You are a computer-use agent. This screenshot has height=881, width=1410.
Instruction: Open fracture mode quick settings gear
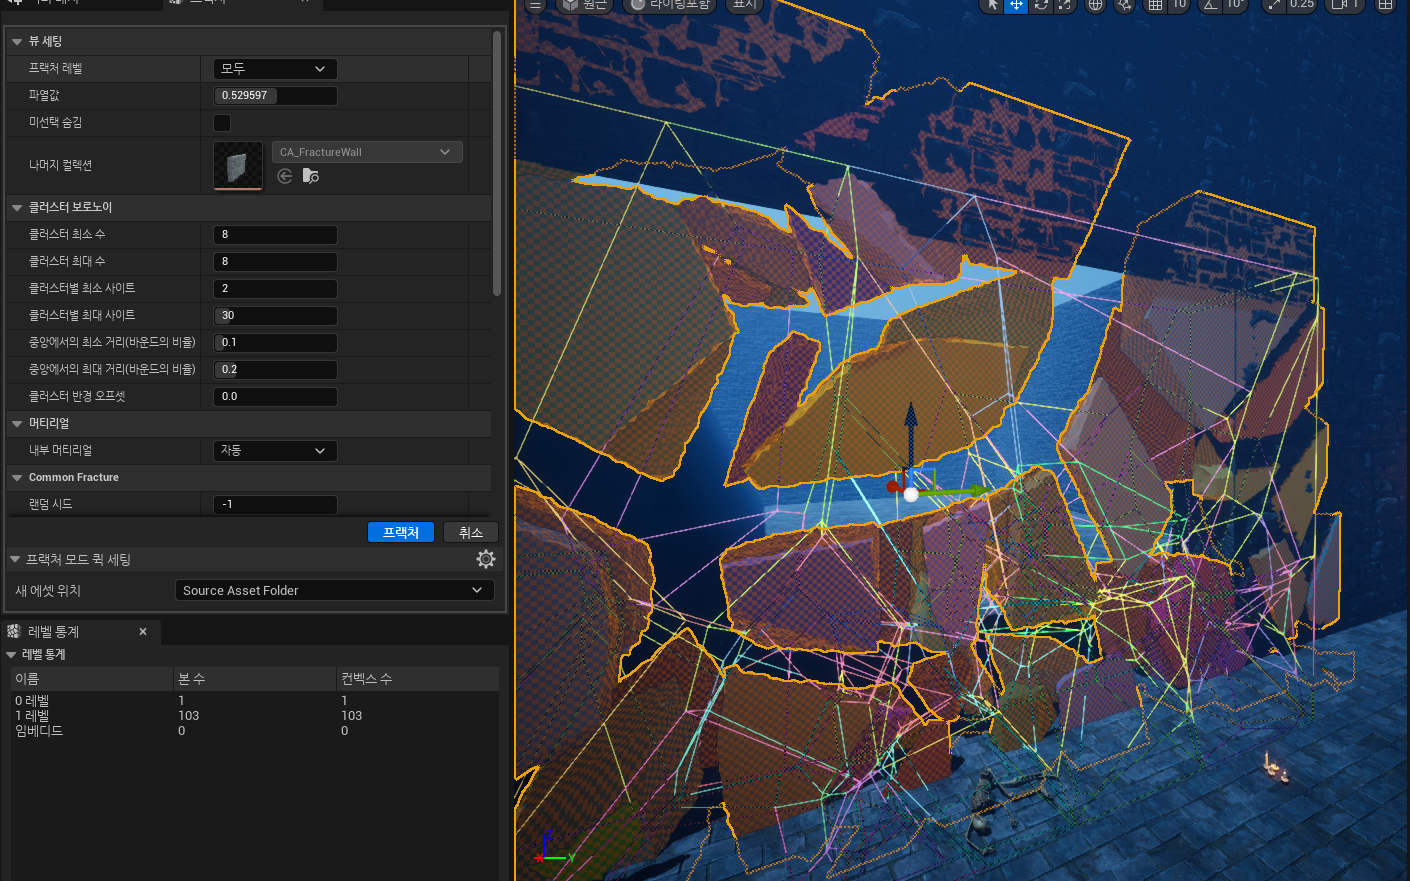[x=486, y=559]
